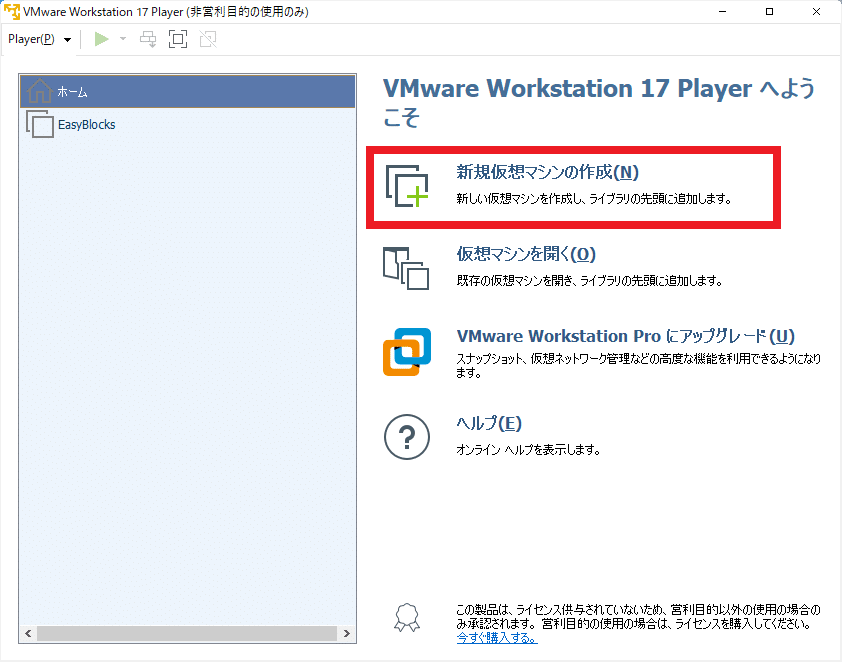This screenshot has width=842, height=662.
Task: Close the VMware Player window
Action: tap(816, 11)
